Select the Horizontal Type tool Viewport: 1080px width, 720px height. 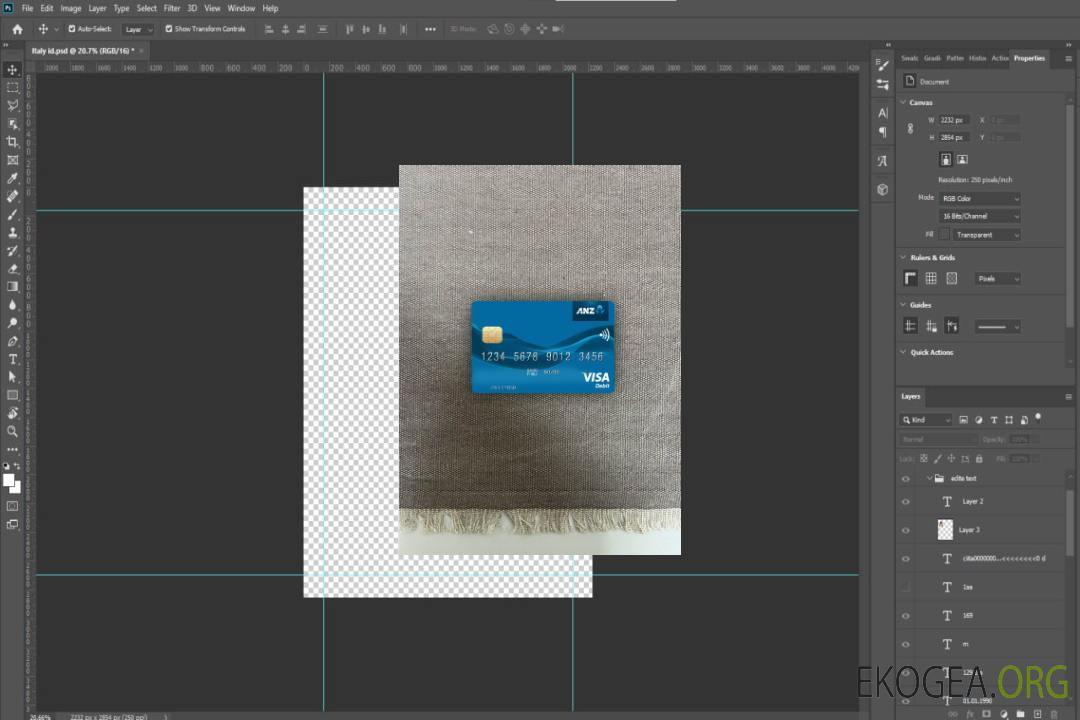(12, 359)
